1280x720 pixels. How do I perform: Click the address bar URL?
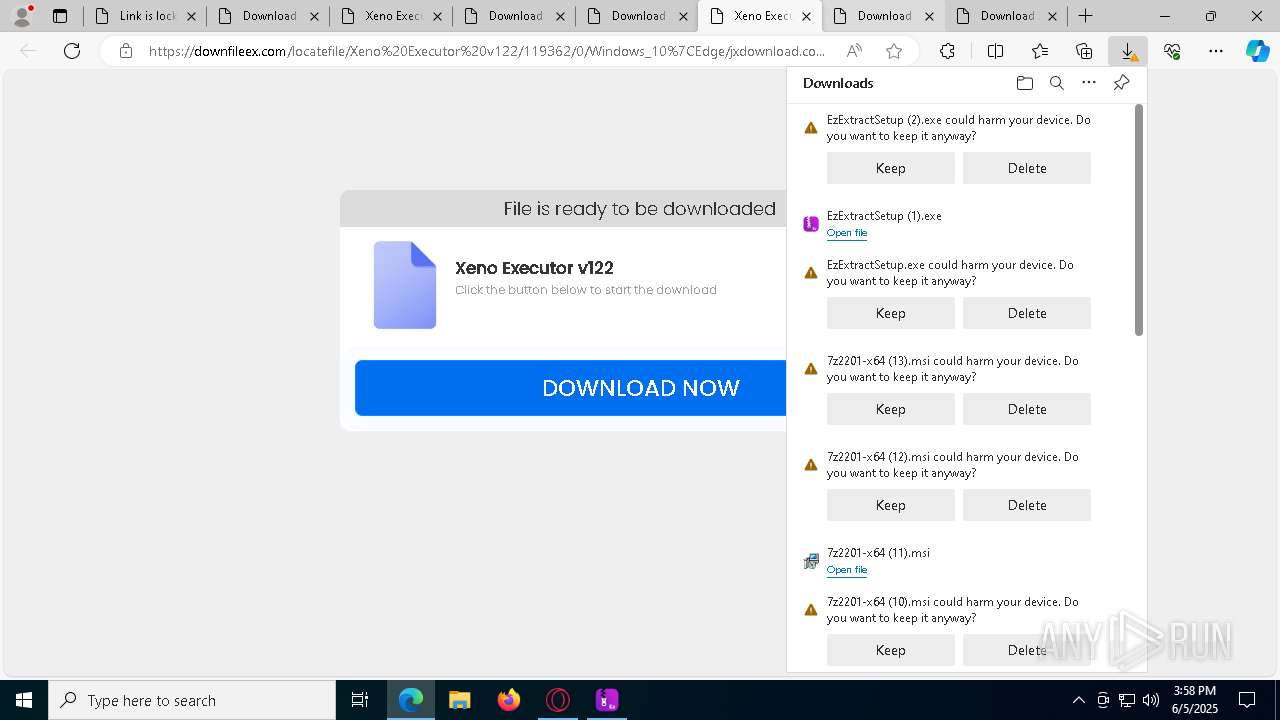pos(487,51)
